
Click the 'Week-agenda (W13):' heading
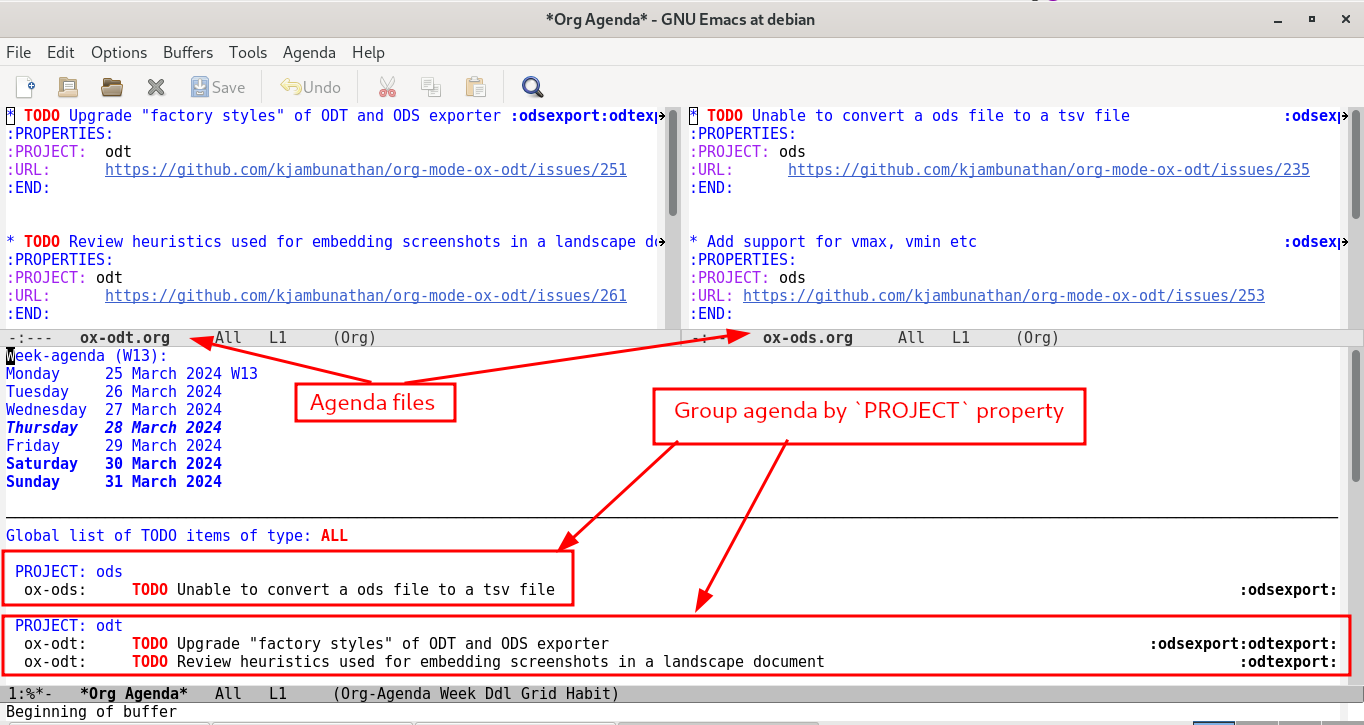click(87, 356)
